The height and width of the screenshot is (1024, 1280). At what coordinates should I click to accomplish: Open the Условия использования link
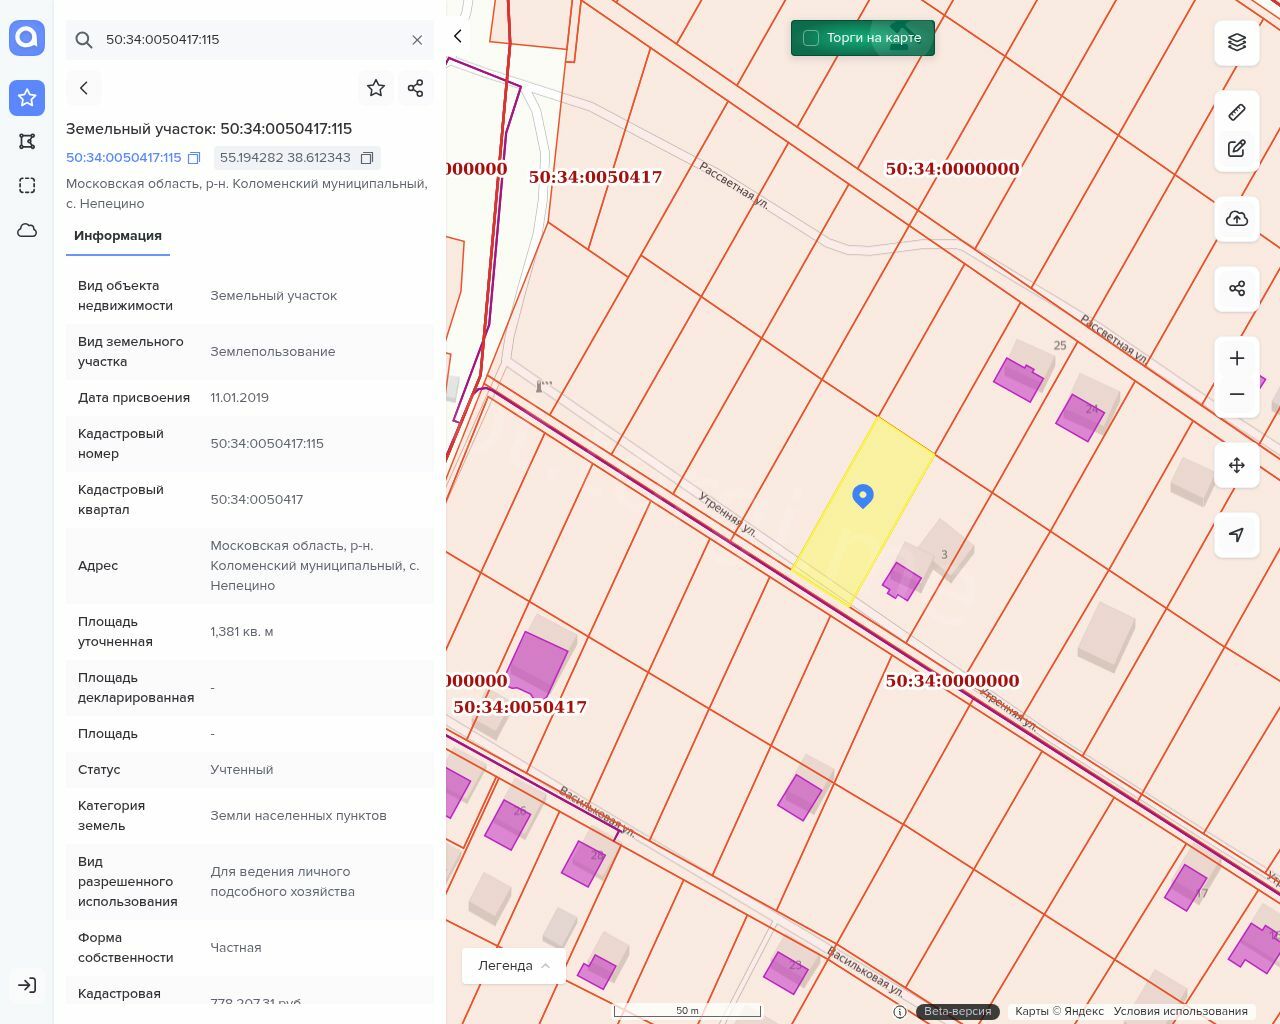click(x=1180, y=1011)
